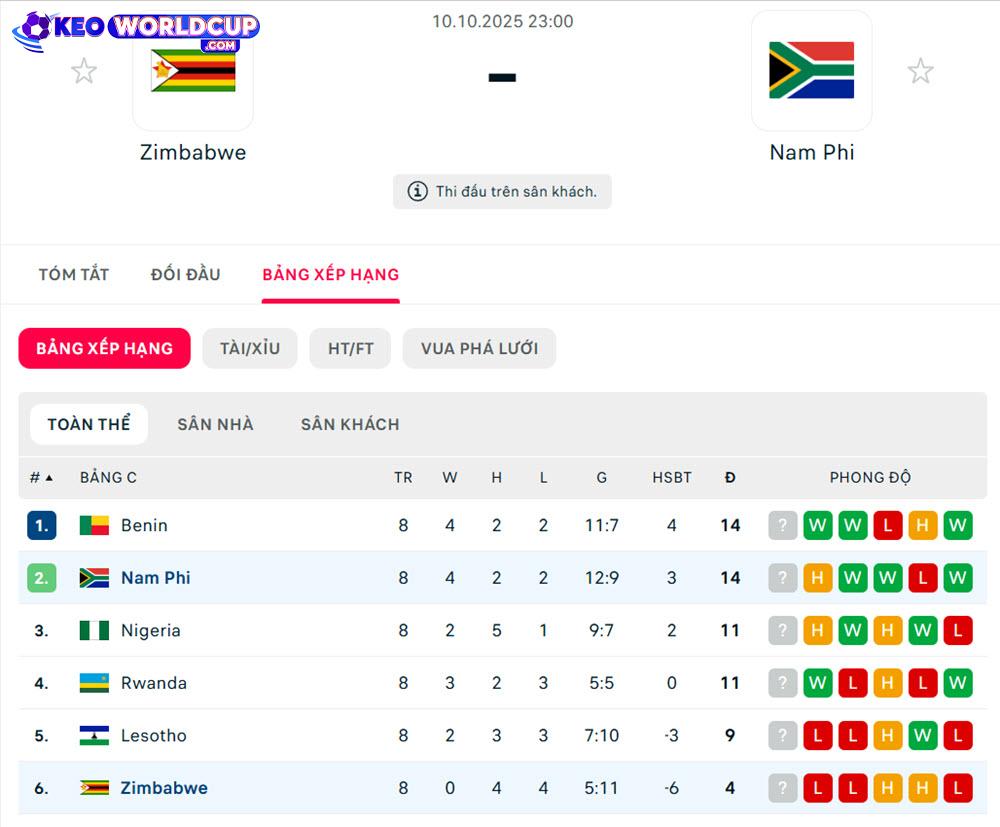The image size is (1000, 827).
Task: Favorite Zimbabwe with the star icon
Action: click(84, 71)
